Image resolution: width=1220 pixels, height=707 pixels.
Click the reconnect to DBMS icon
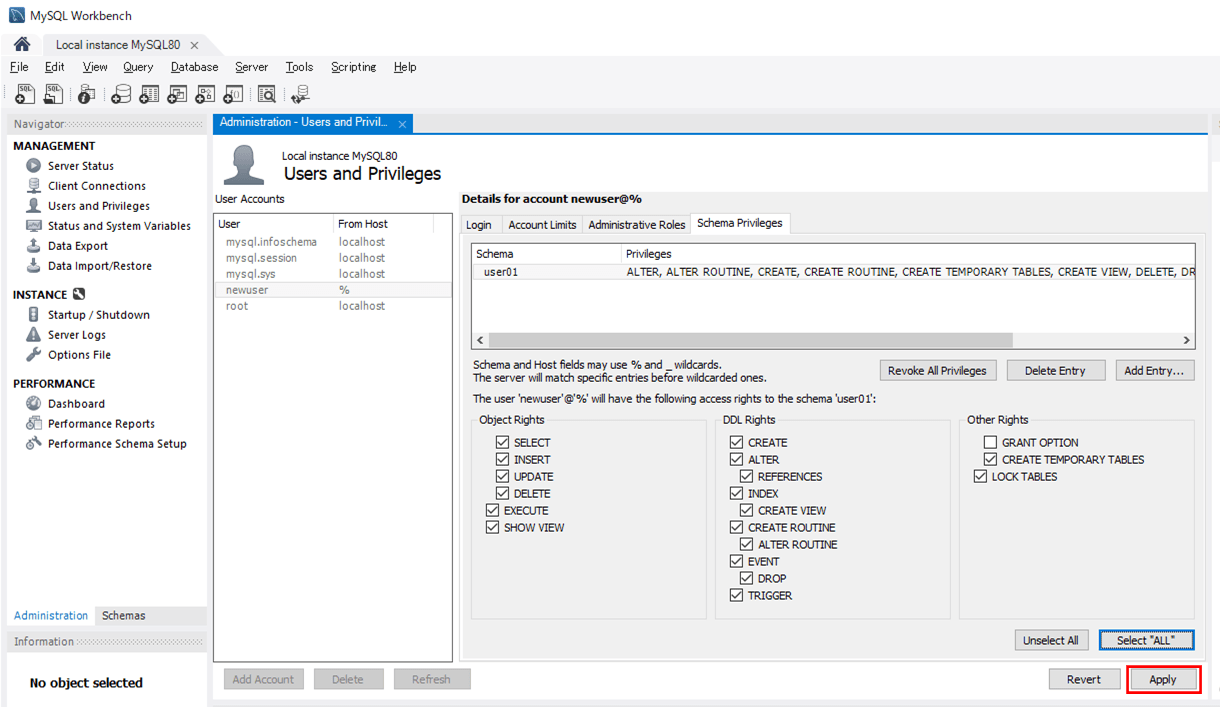(x=300, y=94)
